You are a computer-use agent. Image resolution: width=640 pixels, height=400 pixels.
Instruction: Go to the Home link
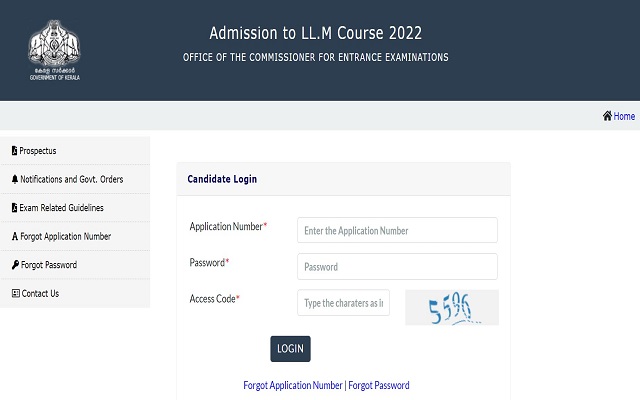tap(624, 116)
